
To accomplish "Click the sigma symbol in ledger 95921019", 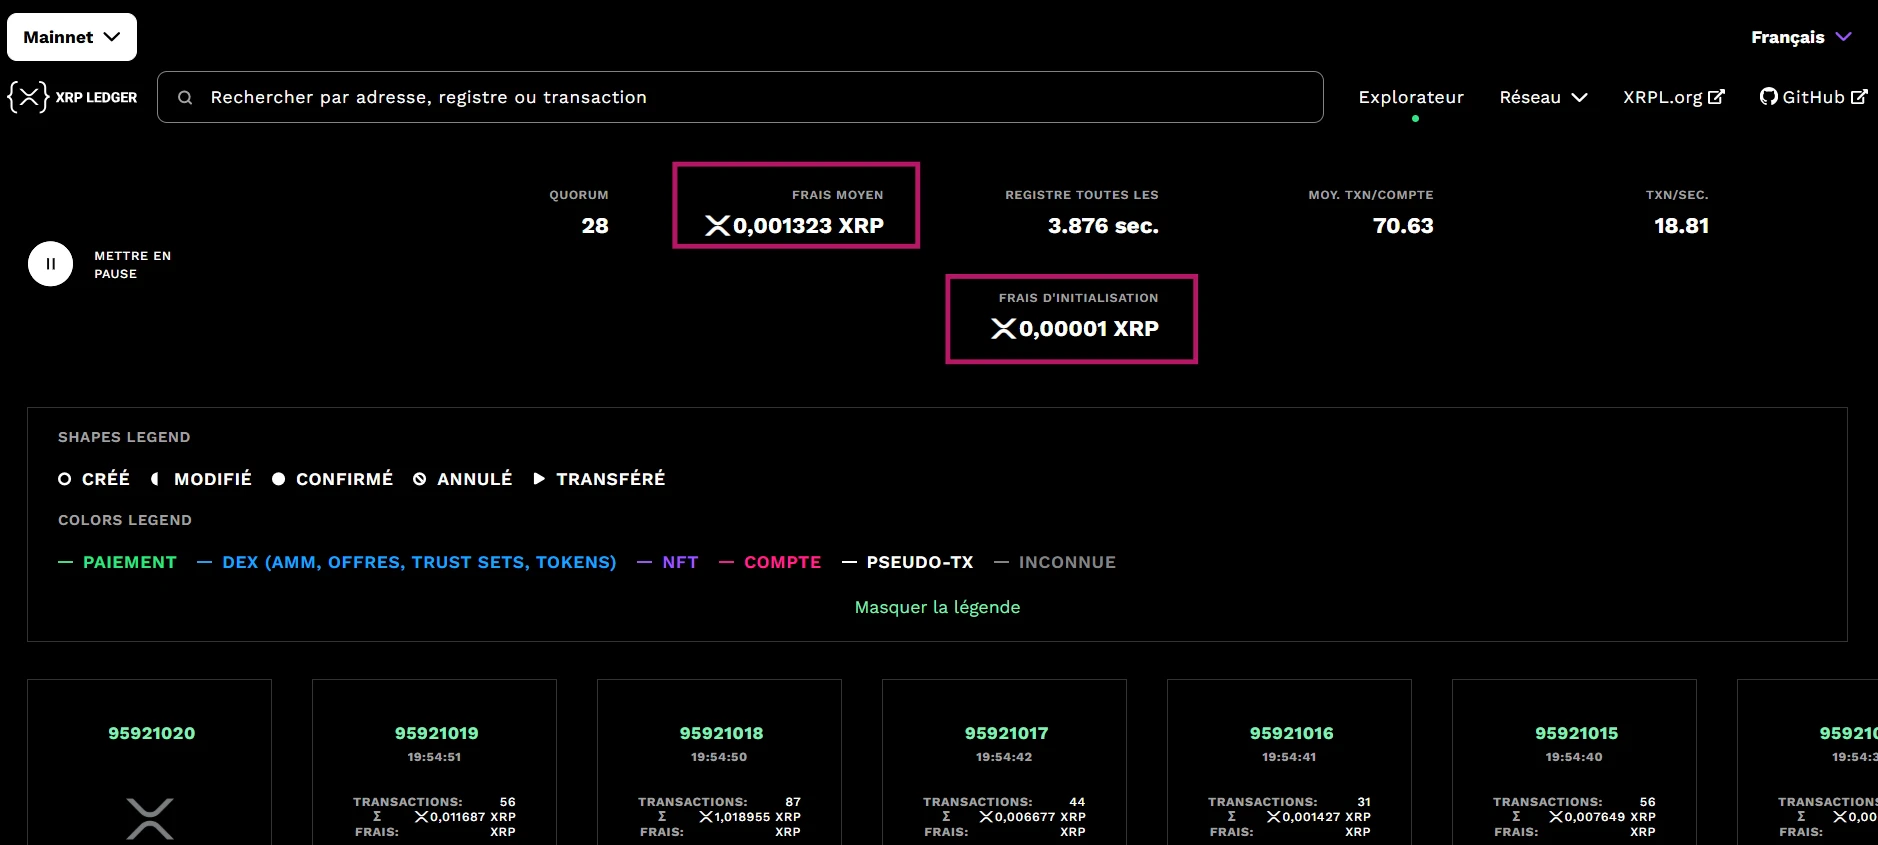I will point(377,817).
